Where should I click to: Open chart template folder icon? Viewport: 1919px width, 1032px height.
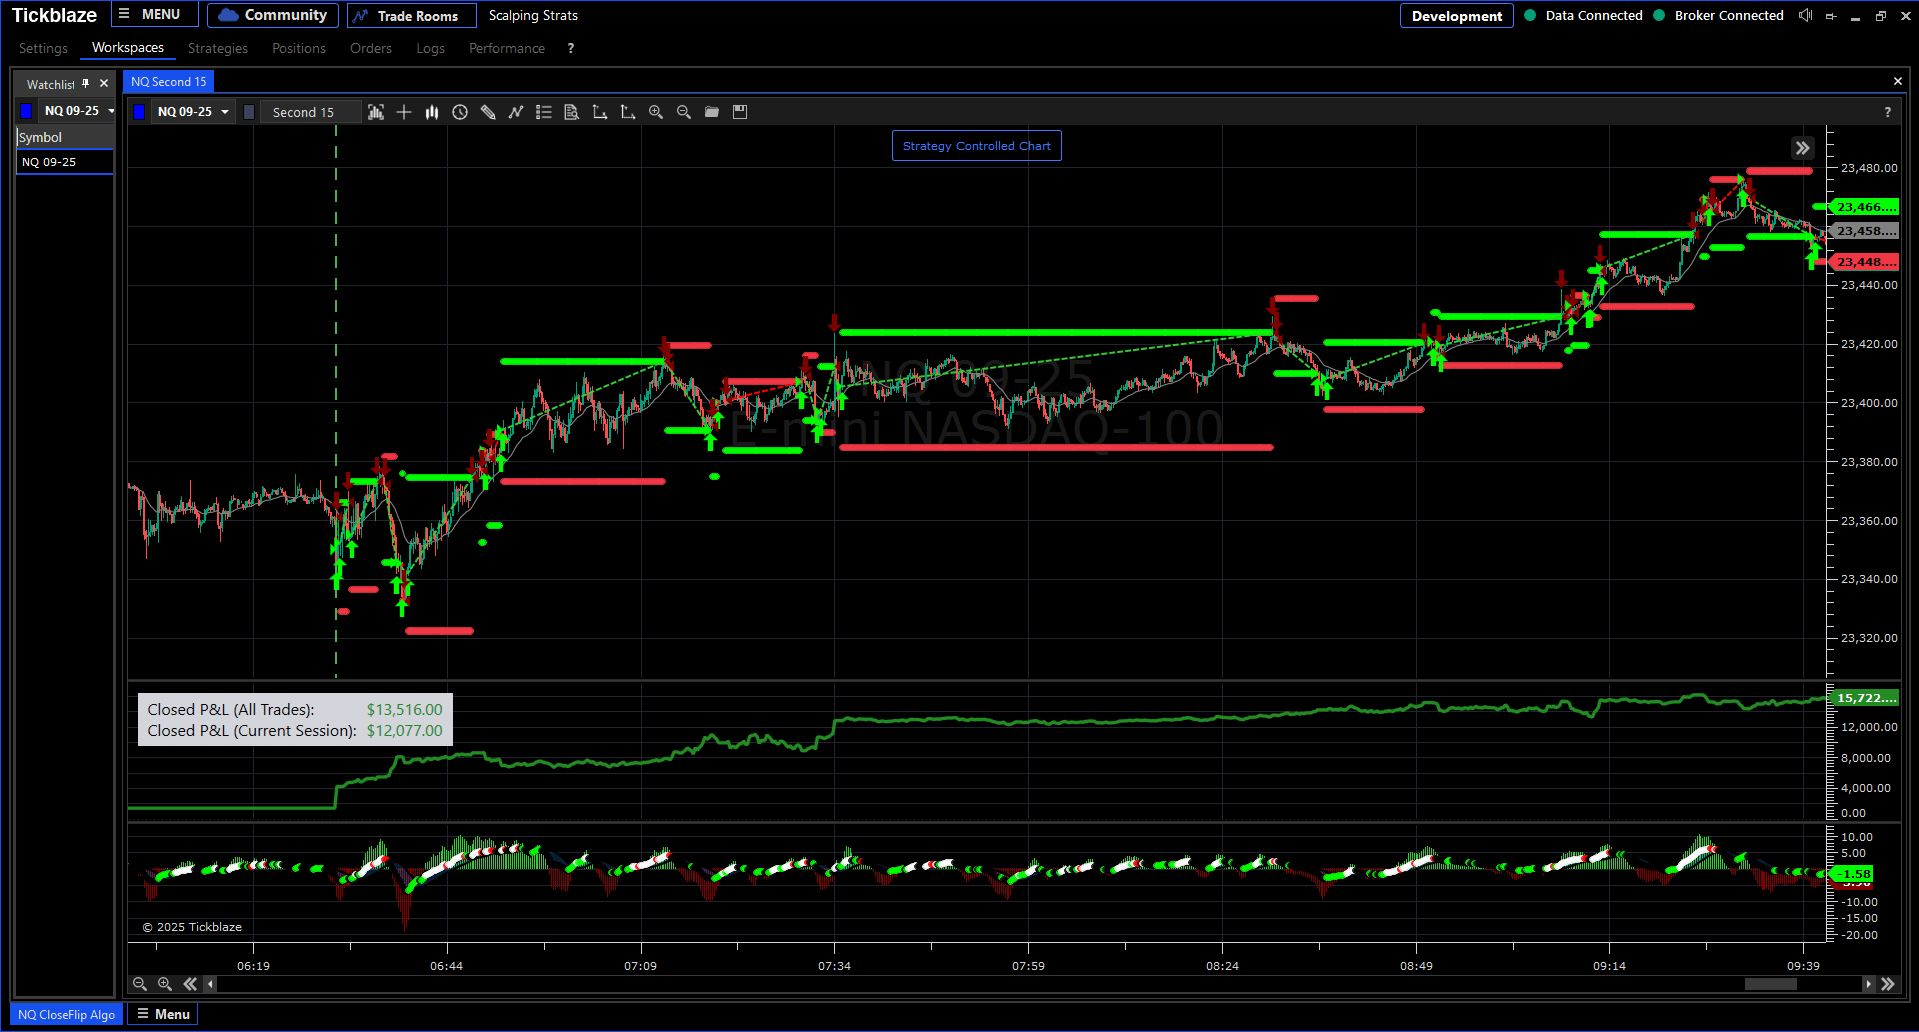click(712, 112)
